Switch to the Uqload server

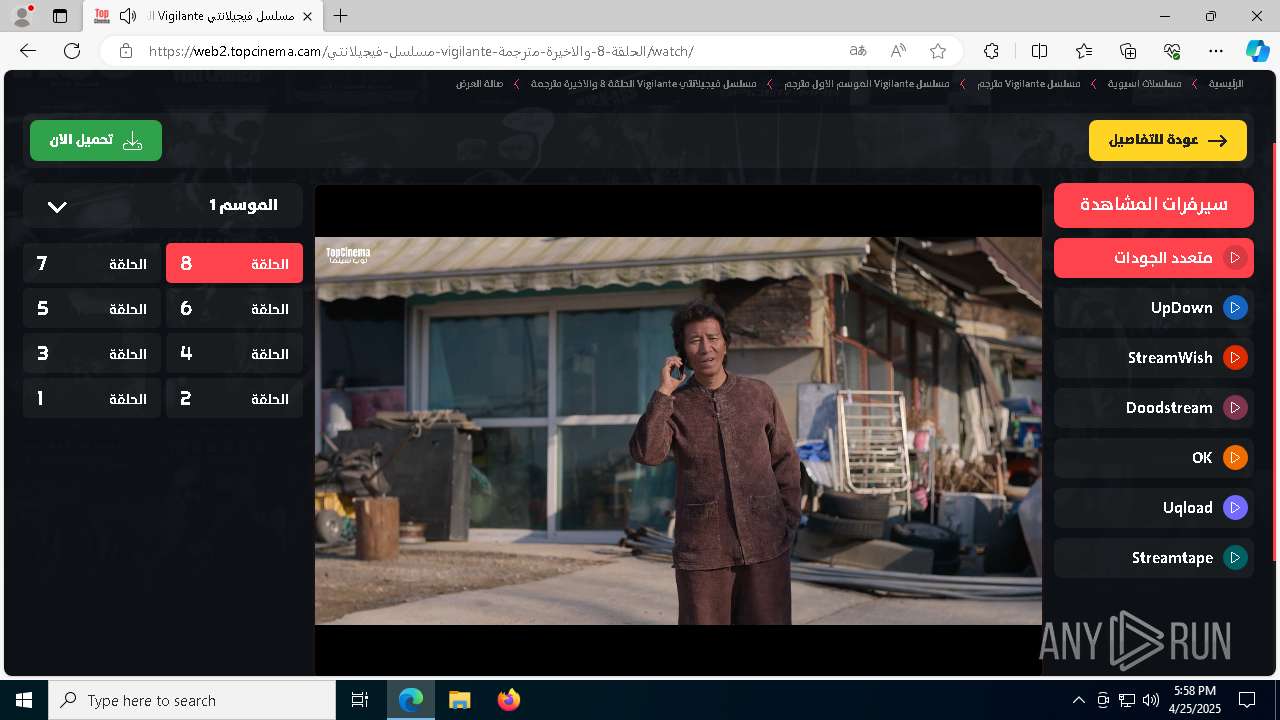(x=1154, y=508)
